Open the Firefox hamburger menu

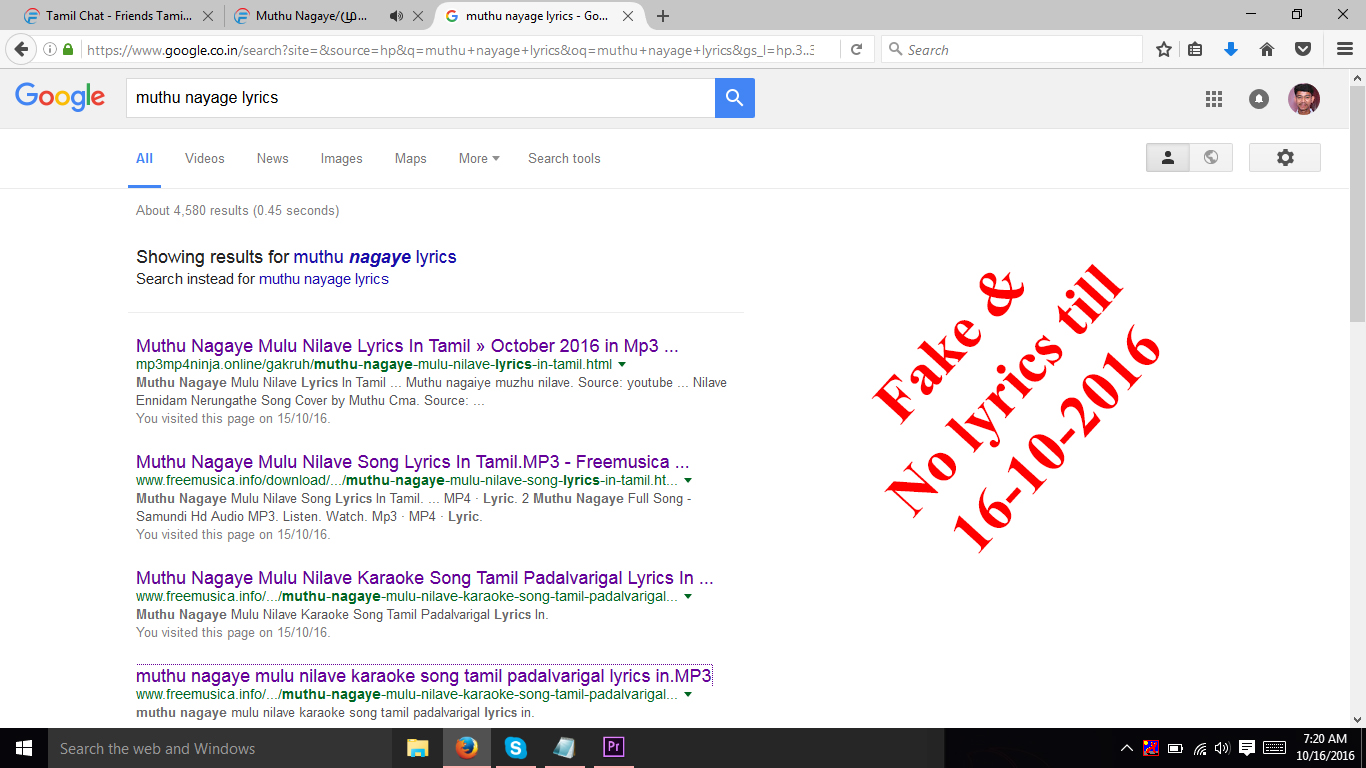point(1345,49)
